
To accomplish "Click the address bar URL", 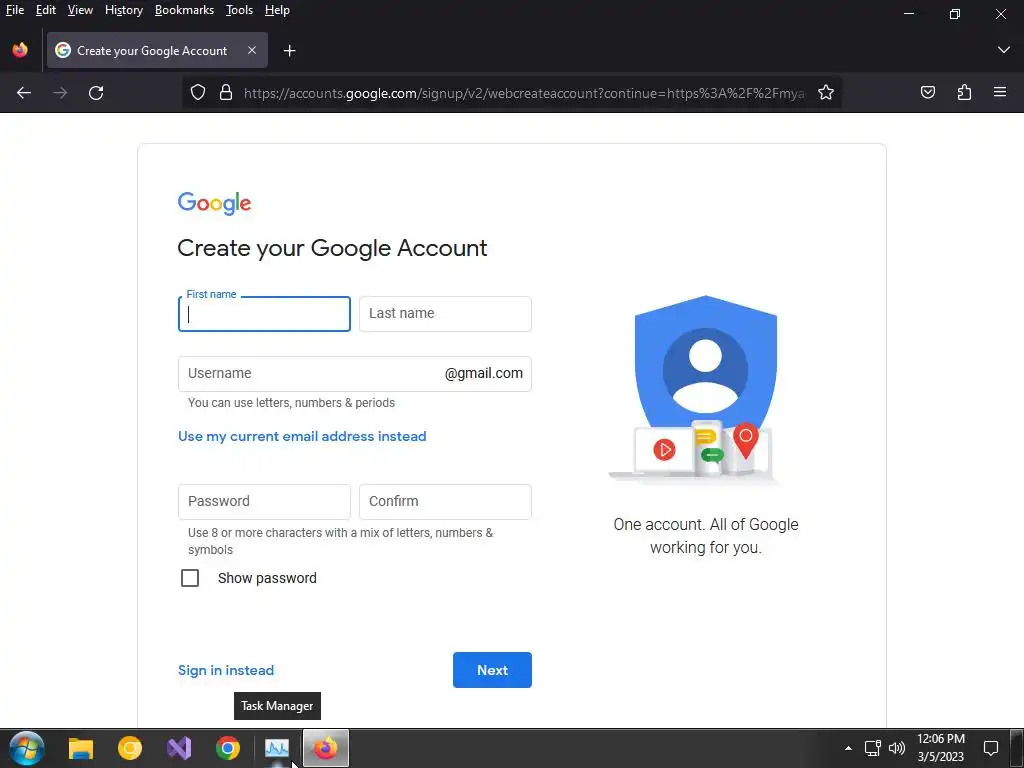I will 524,93.
